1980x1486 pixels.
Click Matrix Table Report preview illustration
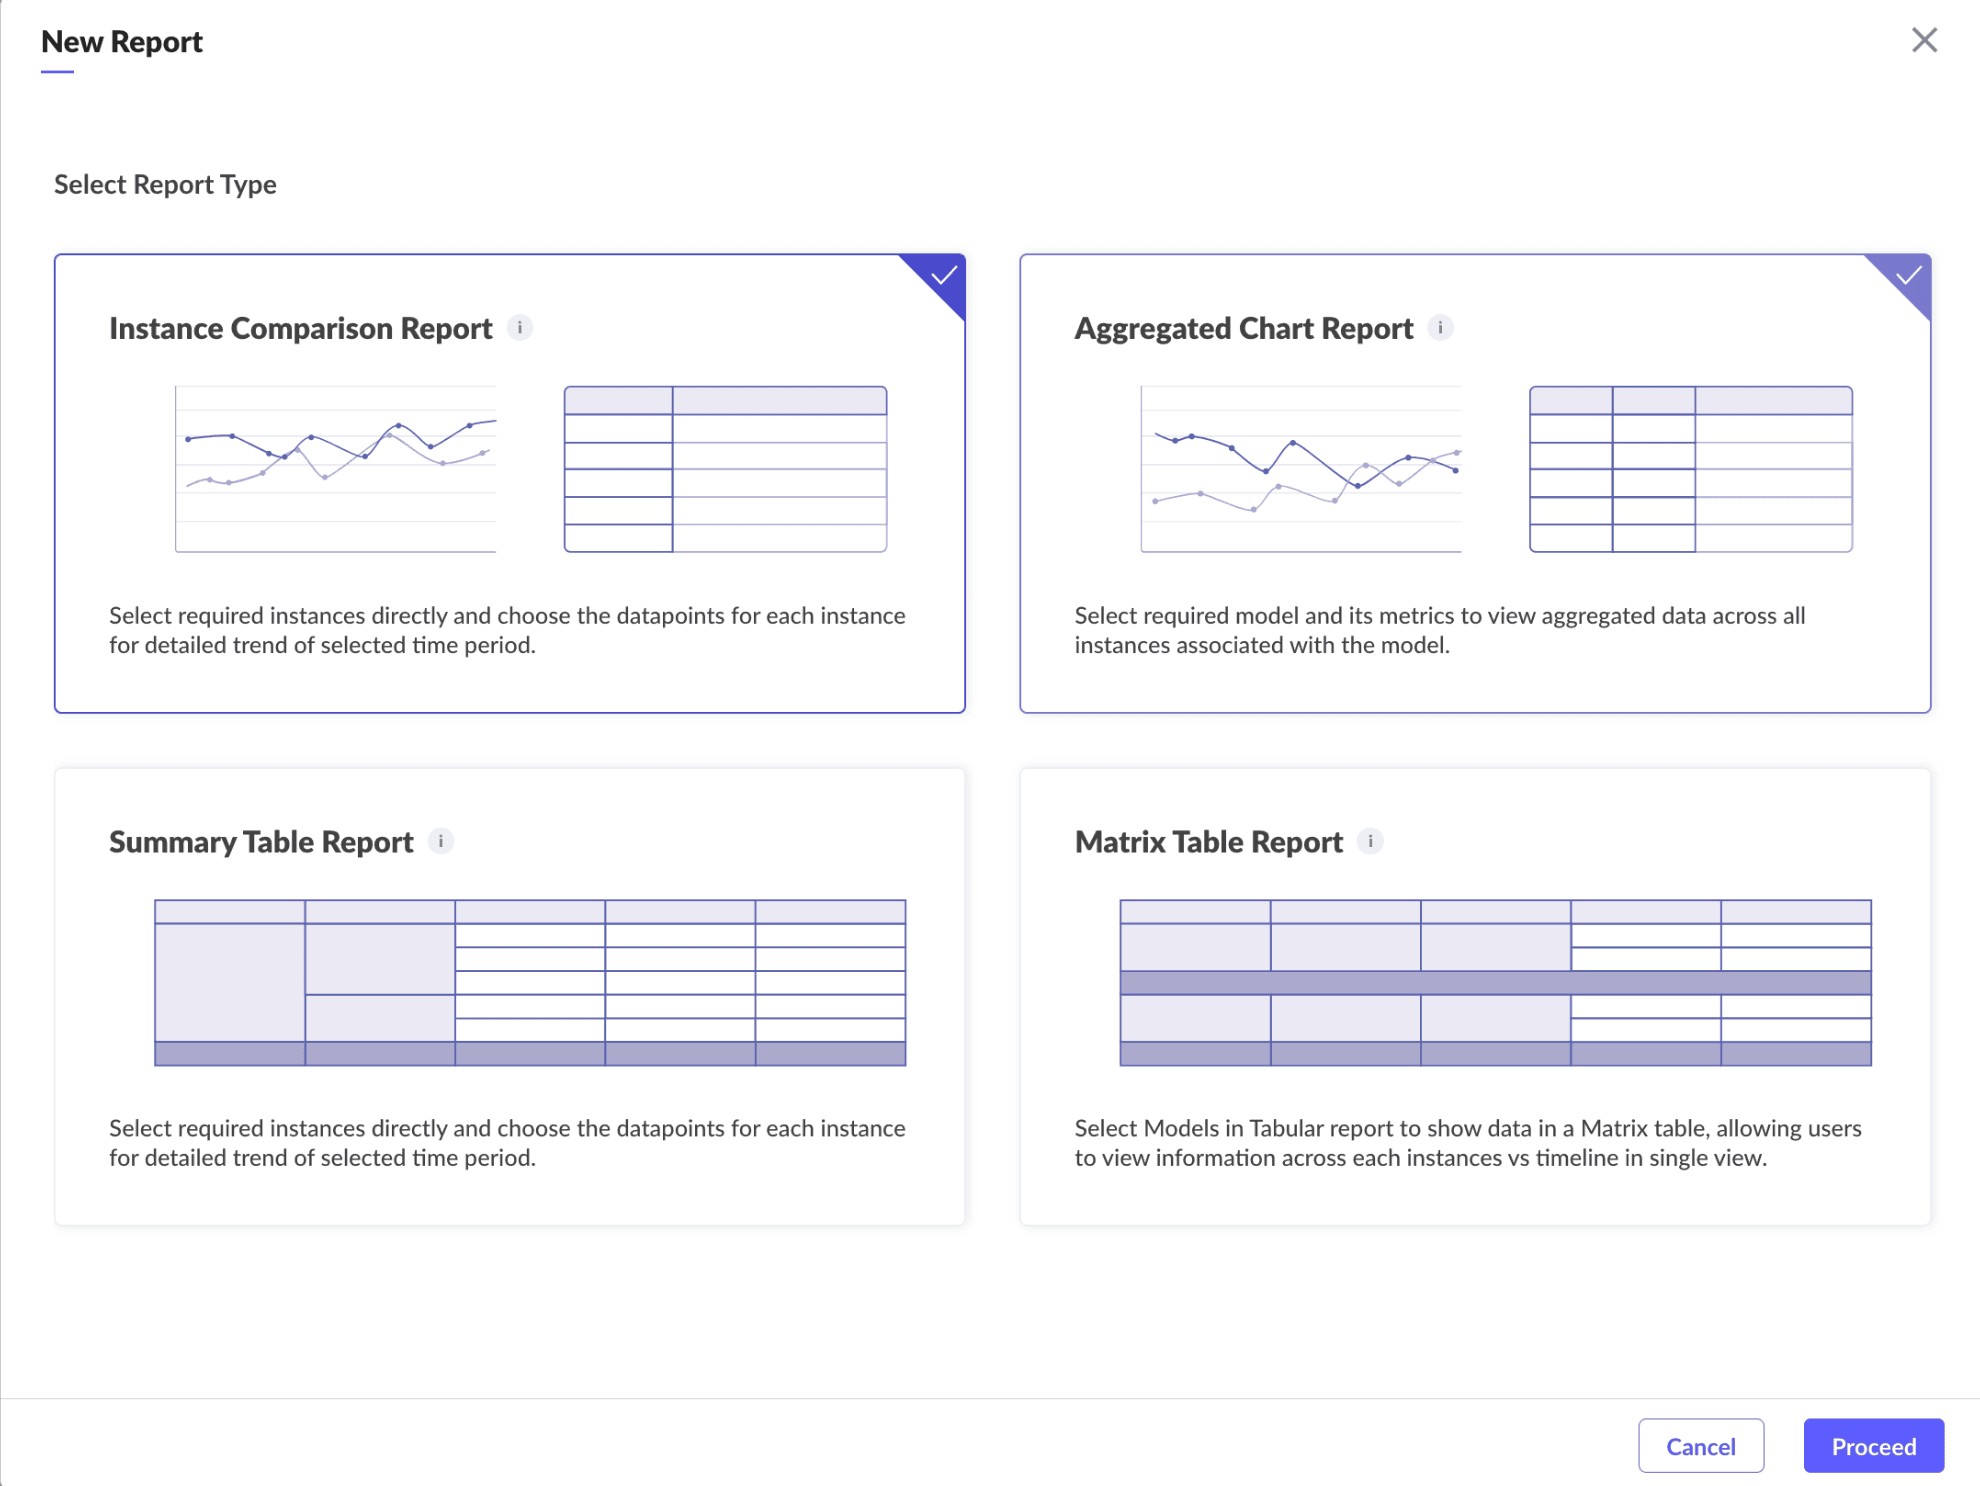(1495, 983)
